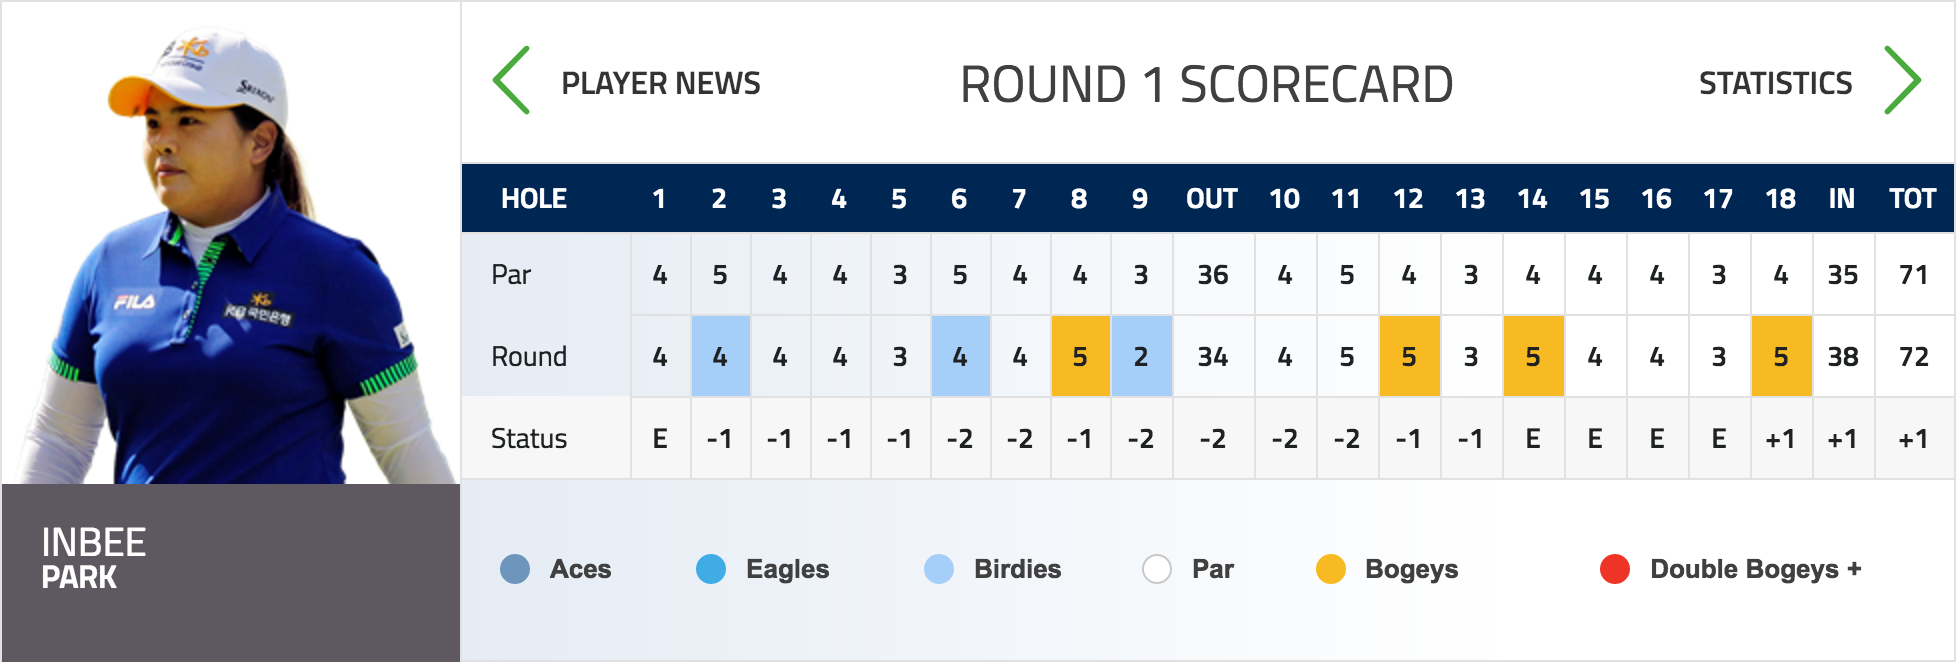Click the Bogeys legend yellow circle
Screen dimensions: 1960x662
pyautogui.click(x=1331, y=569)
